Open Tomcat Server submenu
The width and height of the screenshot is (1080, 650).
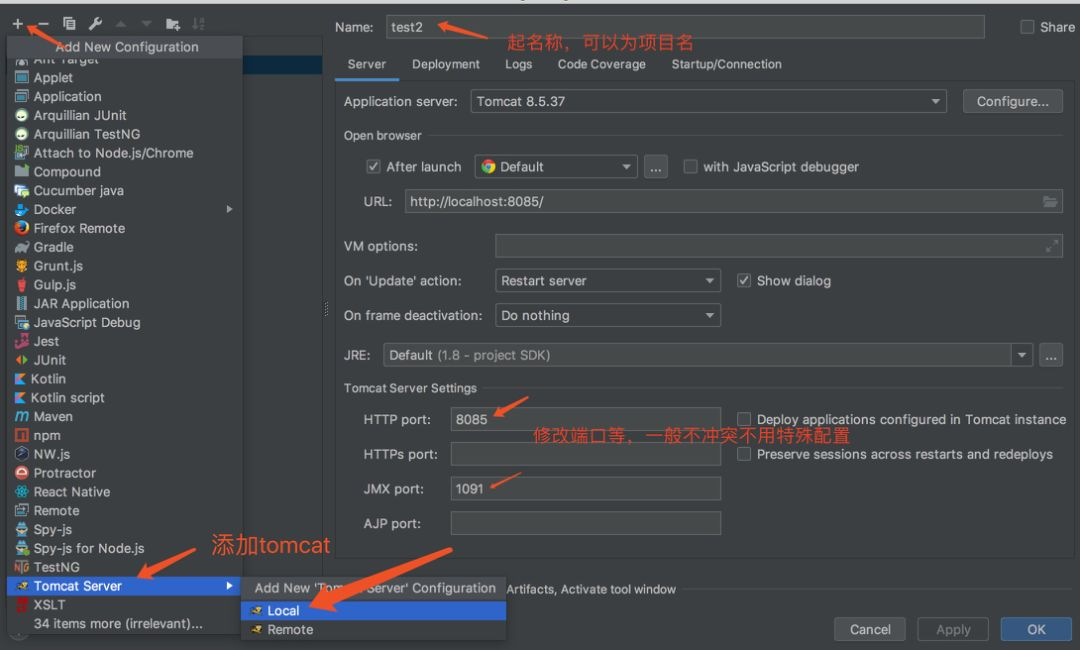pyautogui.click(x=124, y=586)
